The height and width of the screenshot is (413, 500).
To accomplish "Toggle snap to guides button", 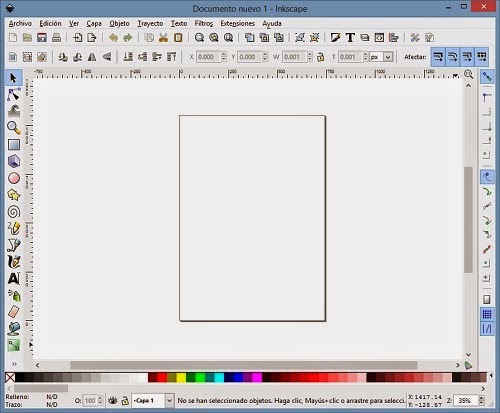I will click(487, 329).
